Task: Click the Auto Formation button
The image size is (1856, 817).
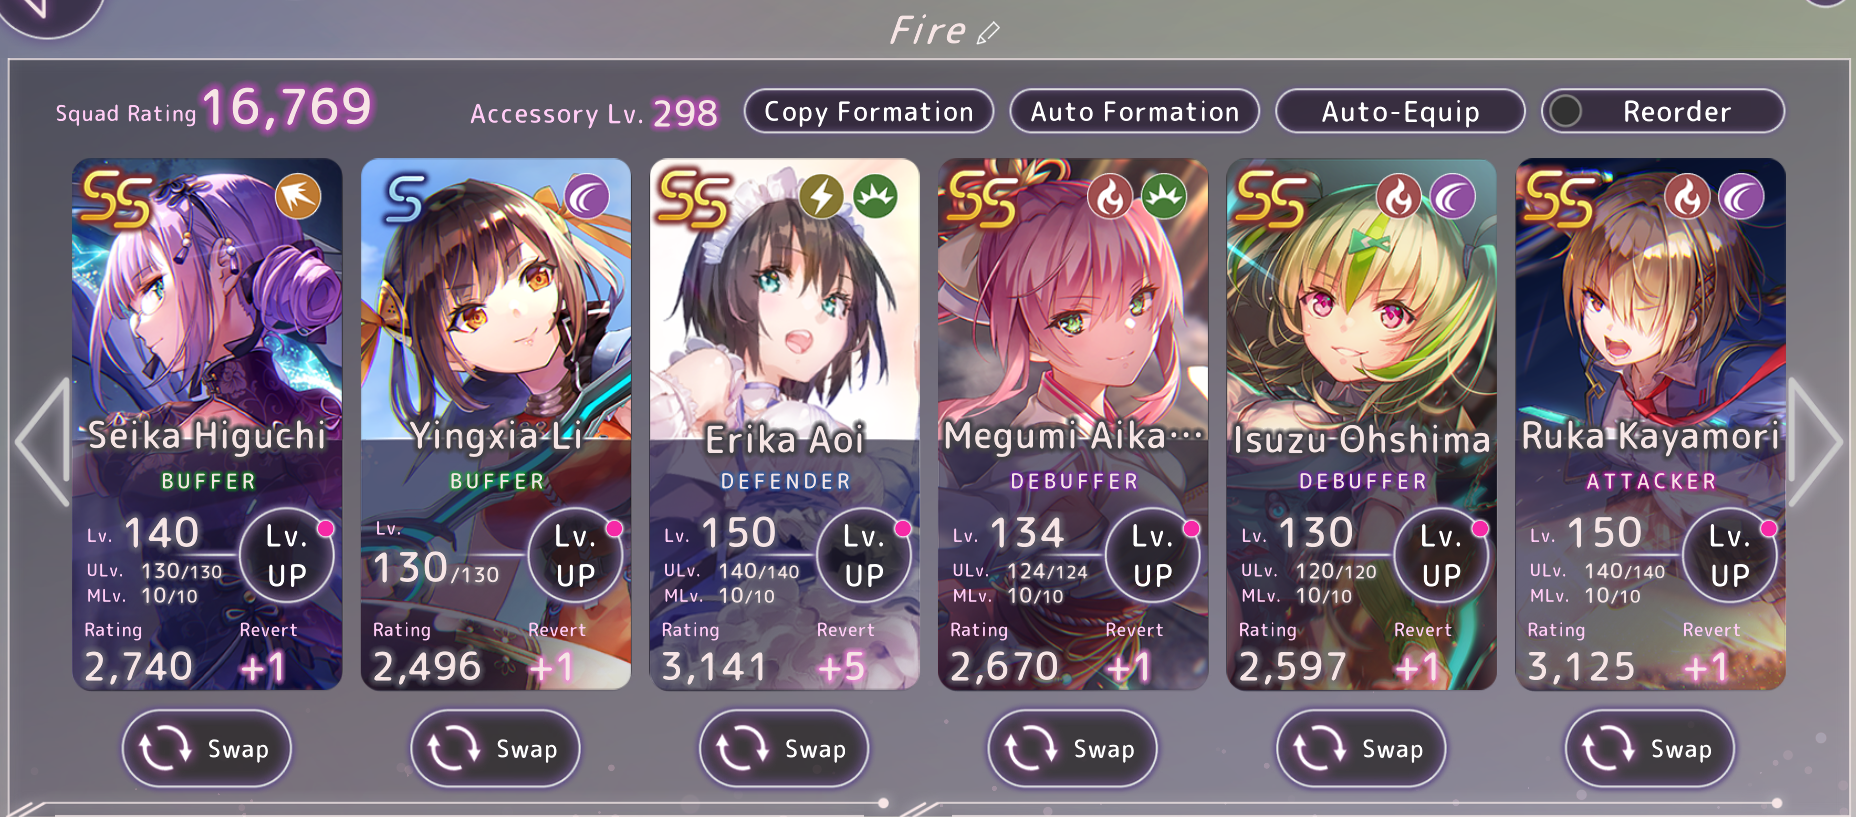Action: pyautogui.click(x=1135, y=111)
